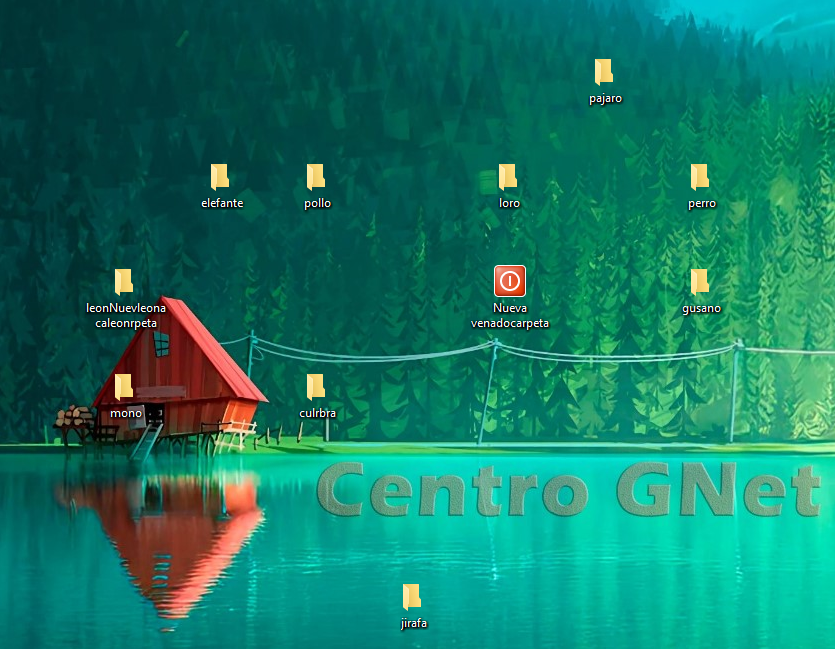Select the leonNuevleona caleonrpeta folder icon

click(124, 282)
